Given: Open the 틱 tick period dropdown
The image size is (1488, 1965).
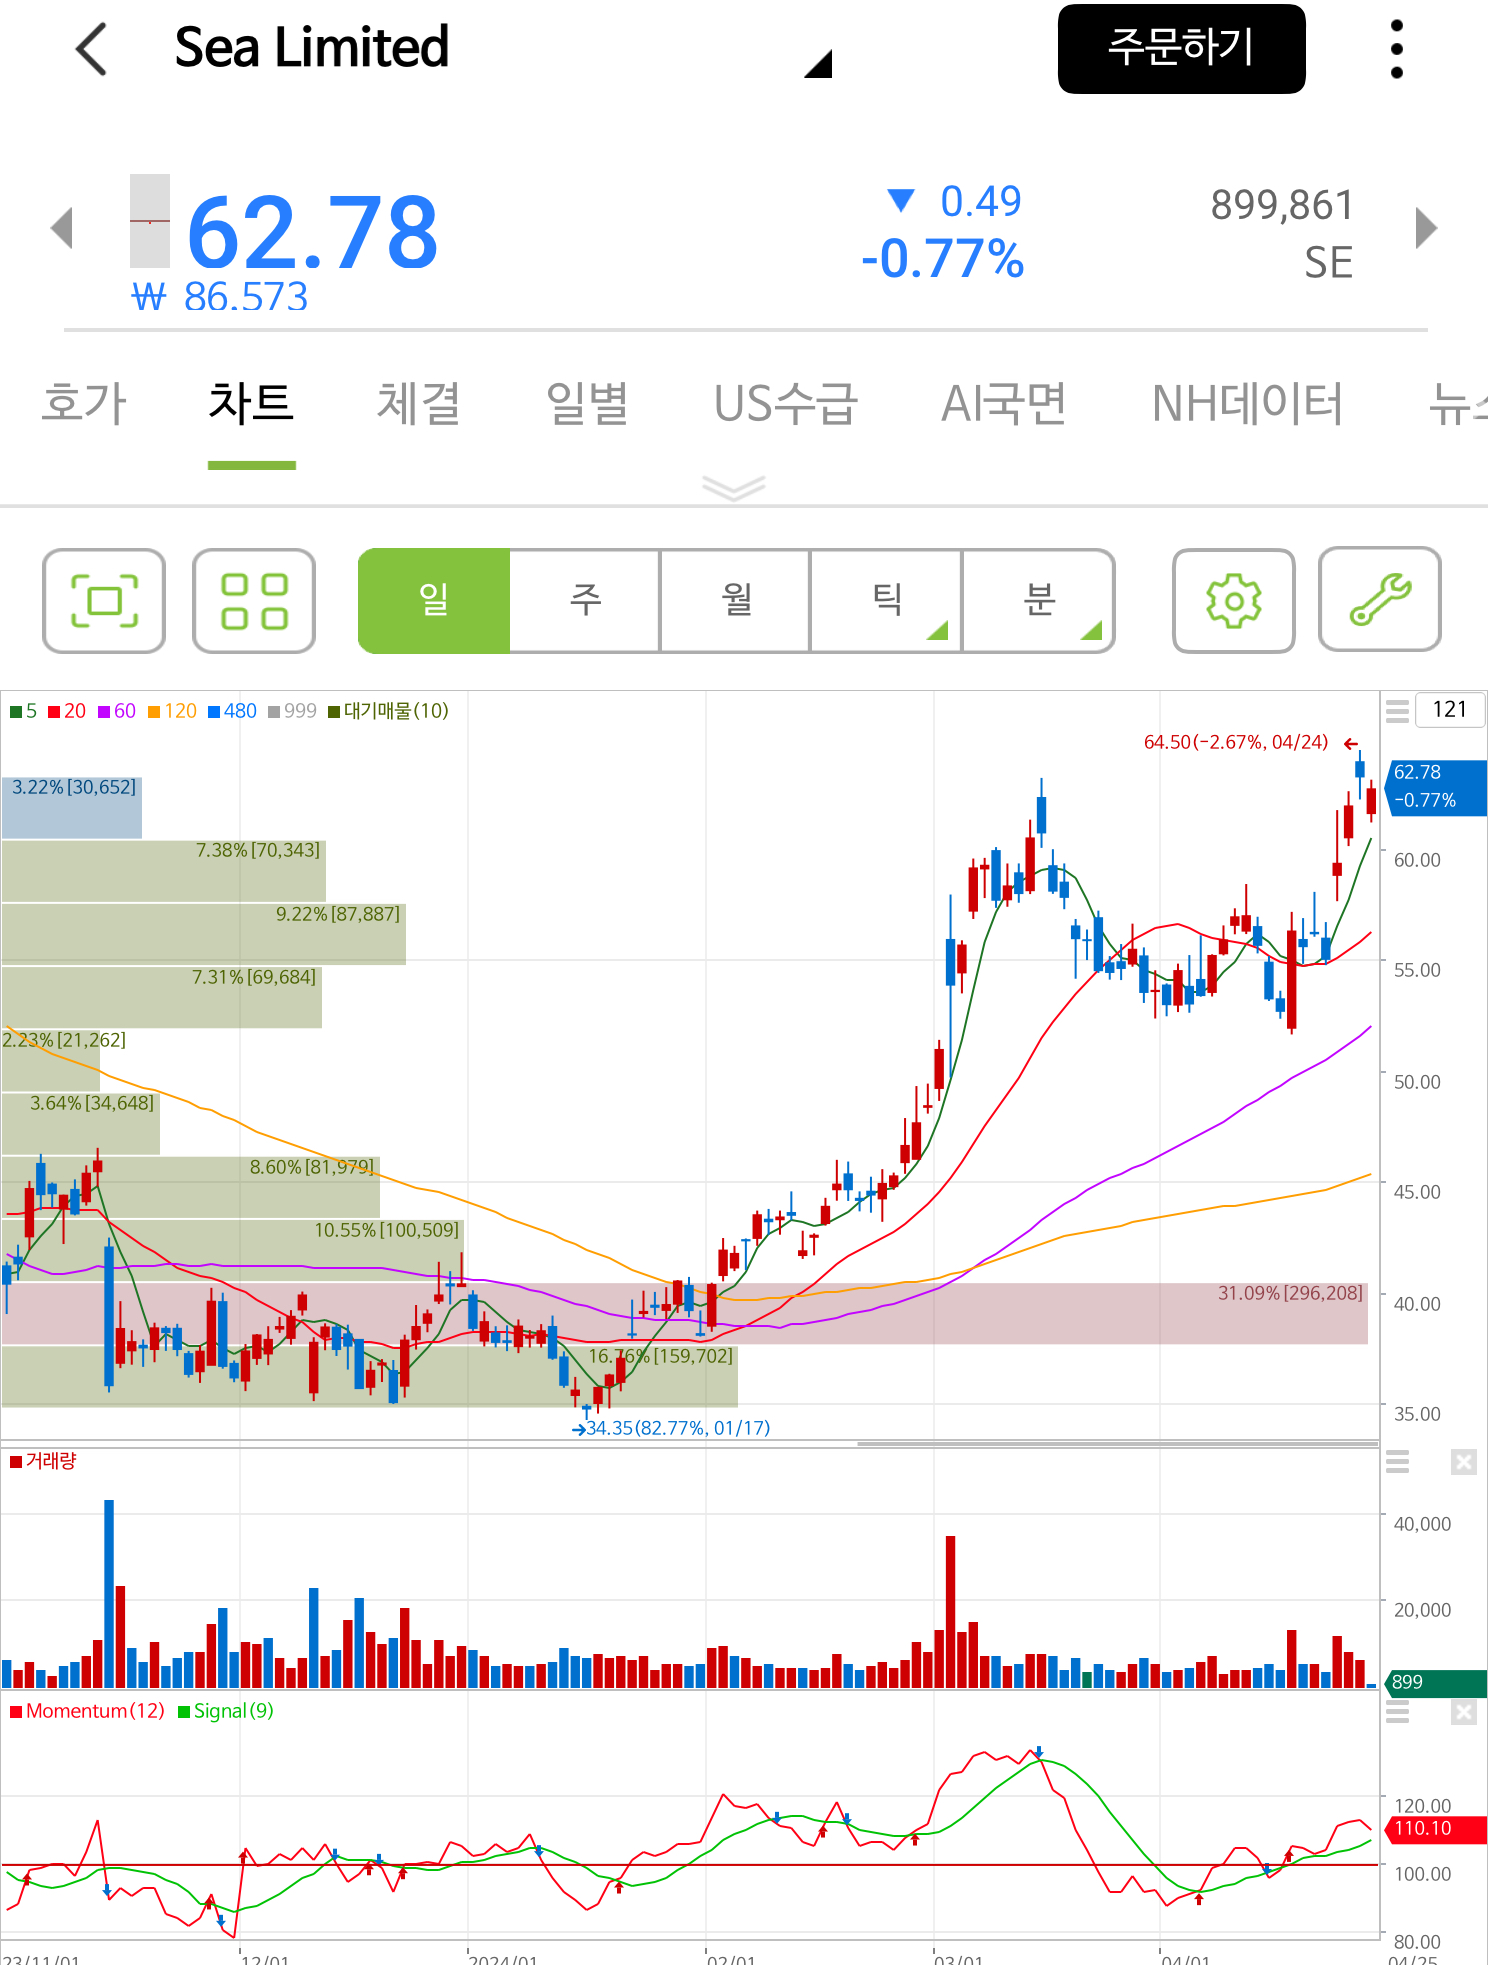Looking at the screenshot, I should pos(887,601).
